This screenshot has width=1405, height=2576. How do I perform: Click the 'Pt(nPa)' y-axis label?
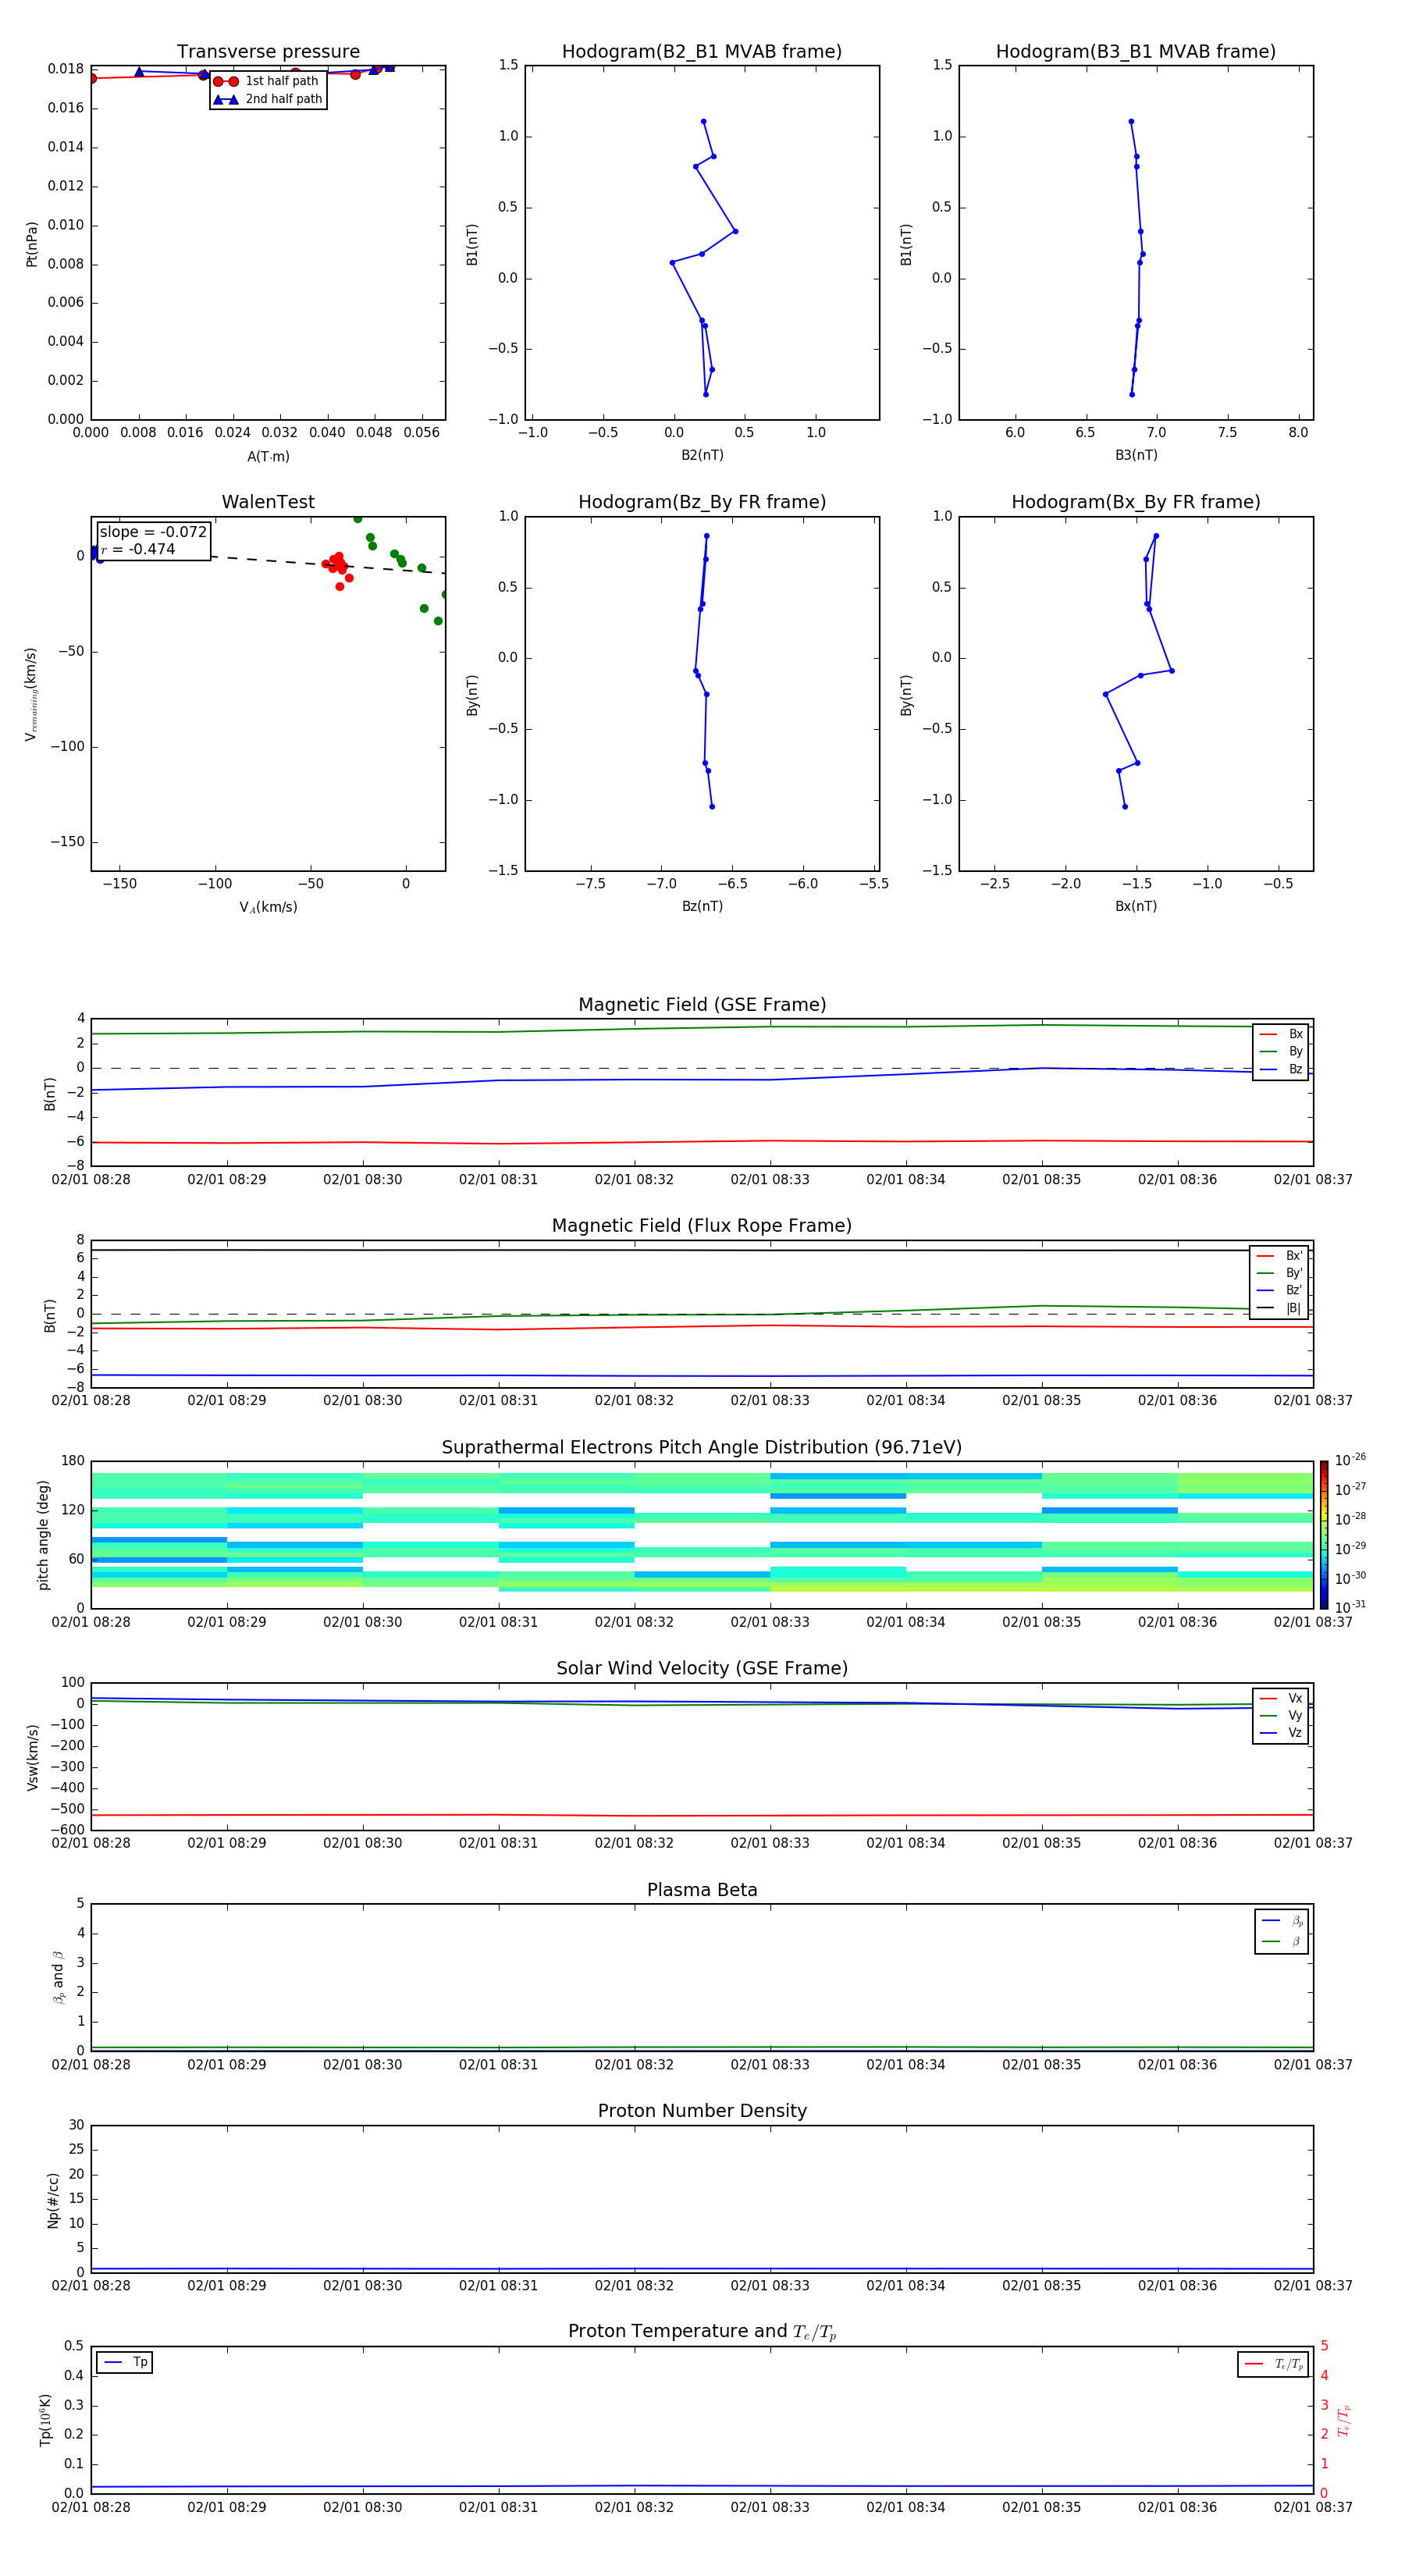32,244
